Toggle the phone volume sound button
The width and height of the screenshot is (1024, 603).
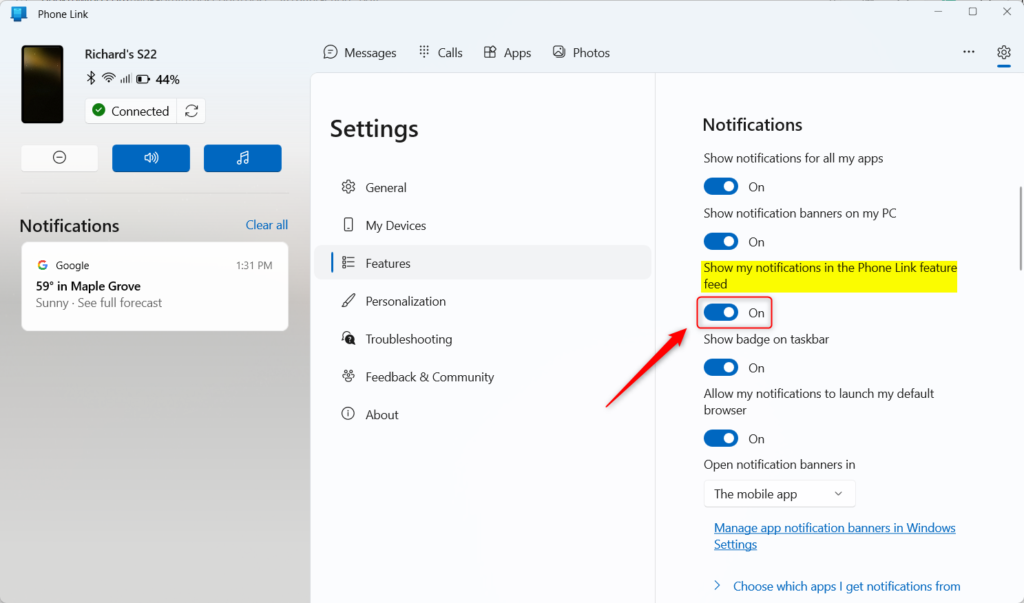(151, 158)
